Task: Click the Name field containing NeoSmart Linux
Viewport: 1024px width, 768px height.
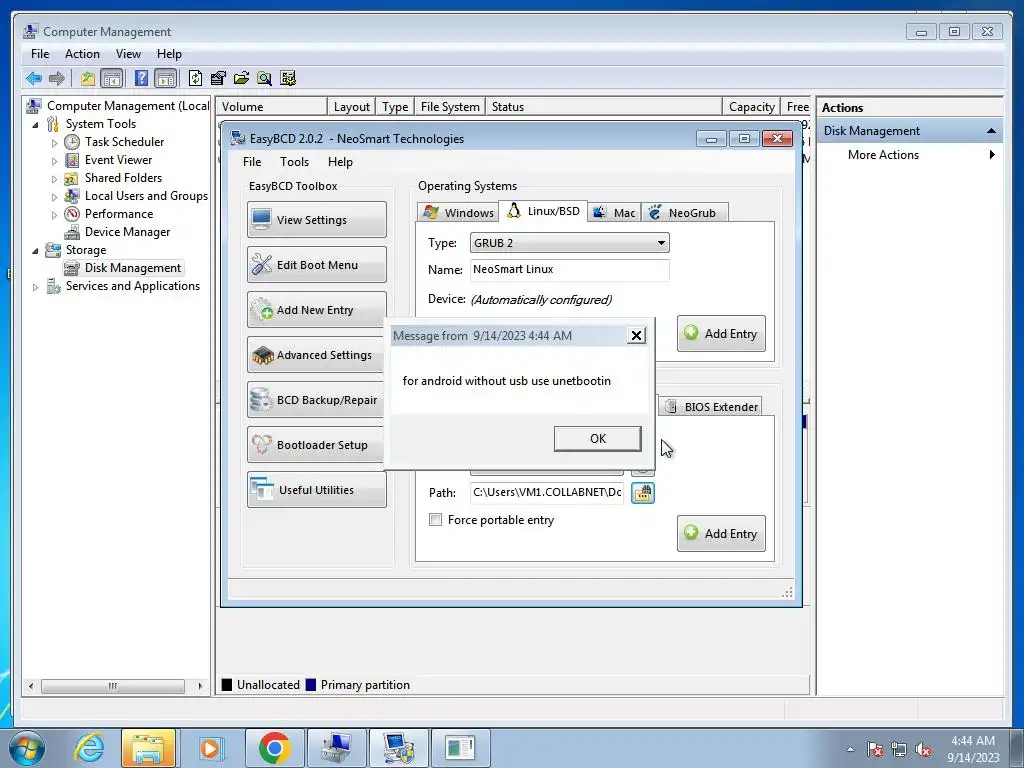Action: (x=569, y=270)
